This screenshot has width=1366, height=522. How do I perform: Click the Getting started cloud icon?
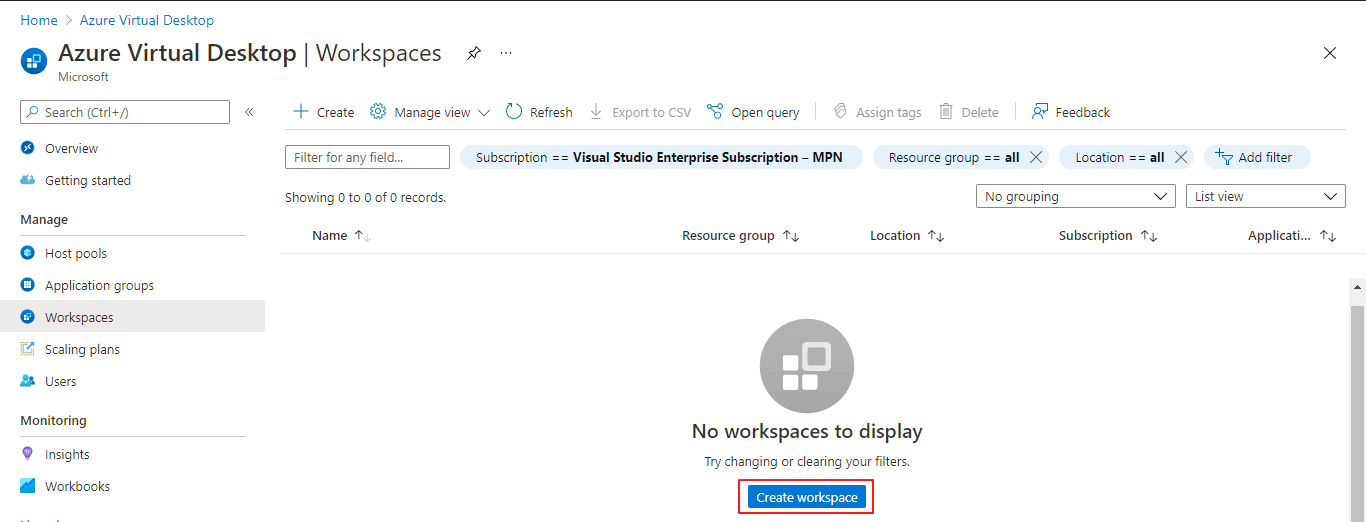(x=28, y=180)
